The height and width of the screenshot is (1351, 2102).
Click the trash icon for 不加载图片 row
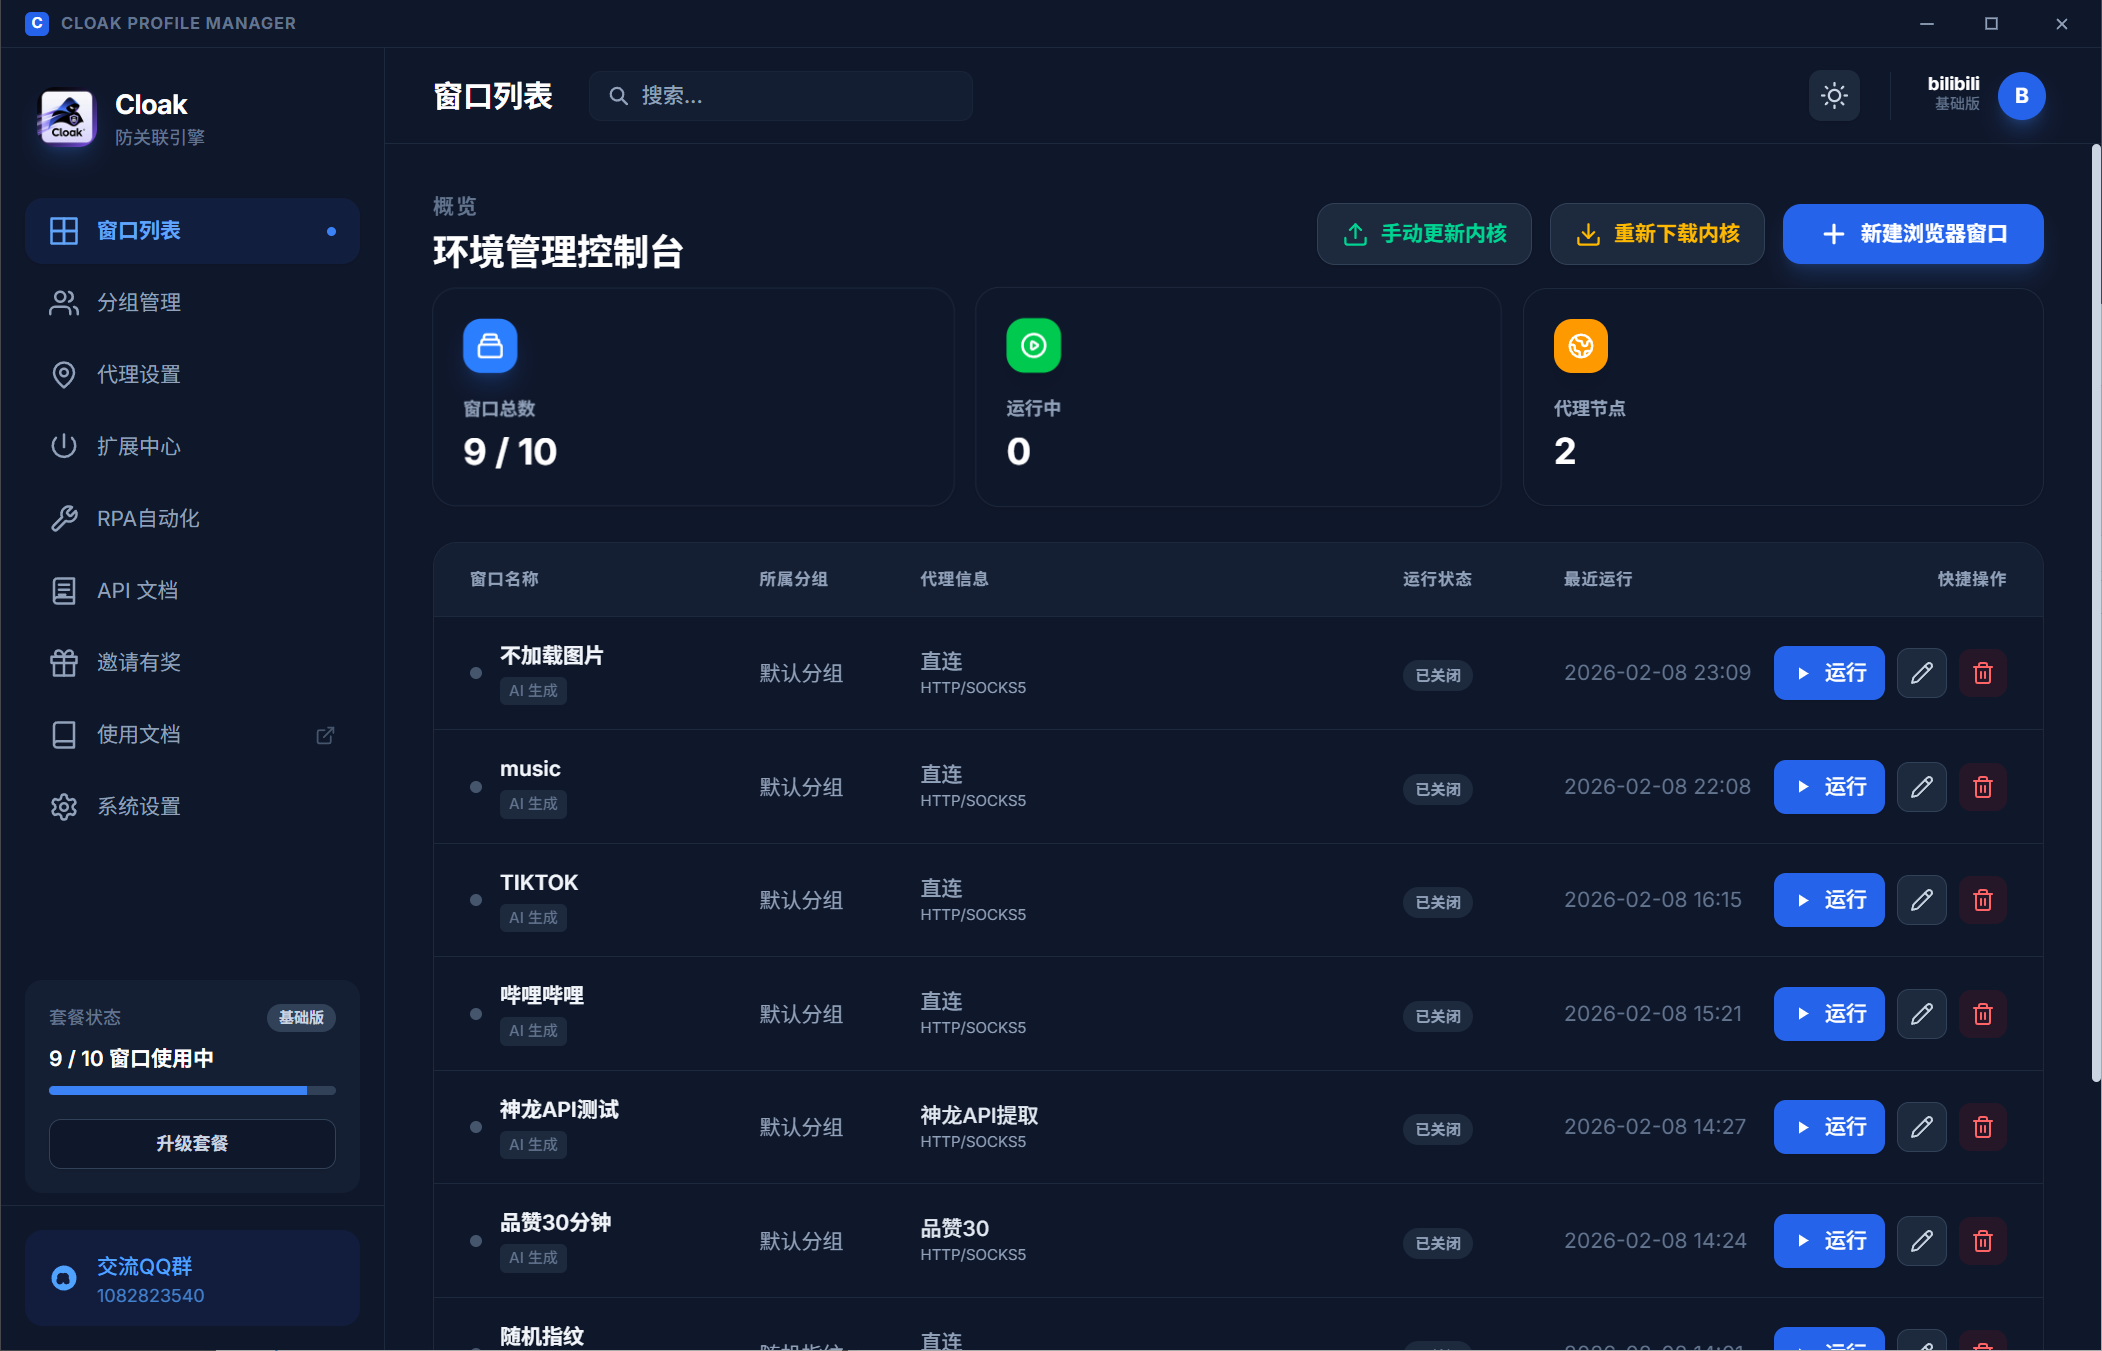pos(1982,673)
